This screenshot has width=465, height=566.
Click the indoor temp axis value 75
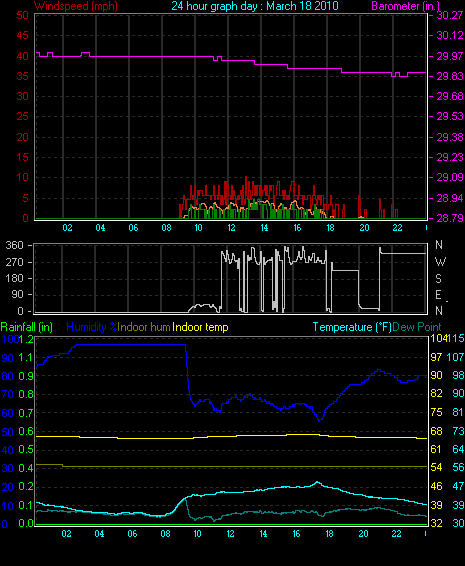(x=436, y=412)
